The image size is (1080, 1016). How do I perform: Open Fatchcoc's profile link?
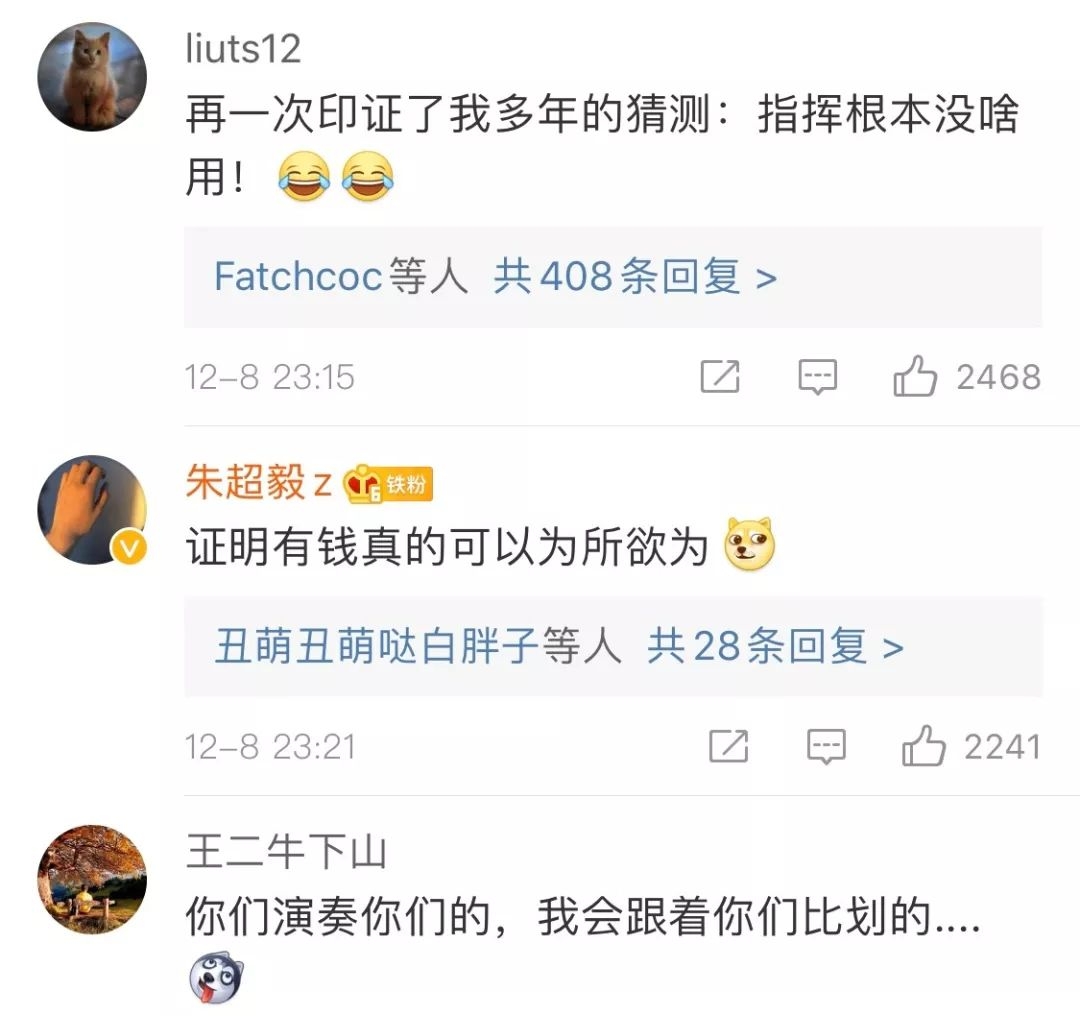coord(298,276)
